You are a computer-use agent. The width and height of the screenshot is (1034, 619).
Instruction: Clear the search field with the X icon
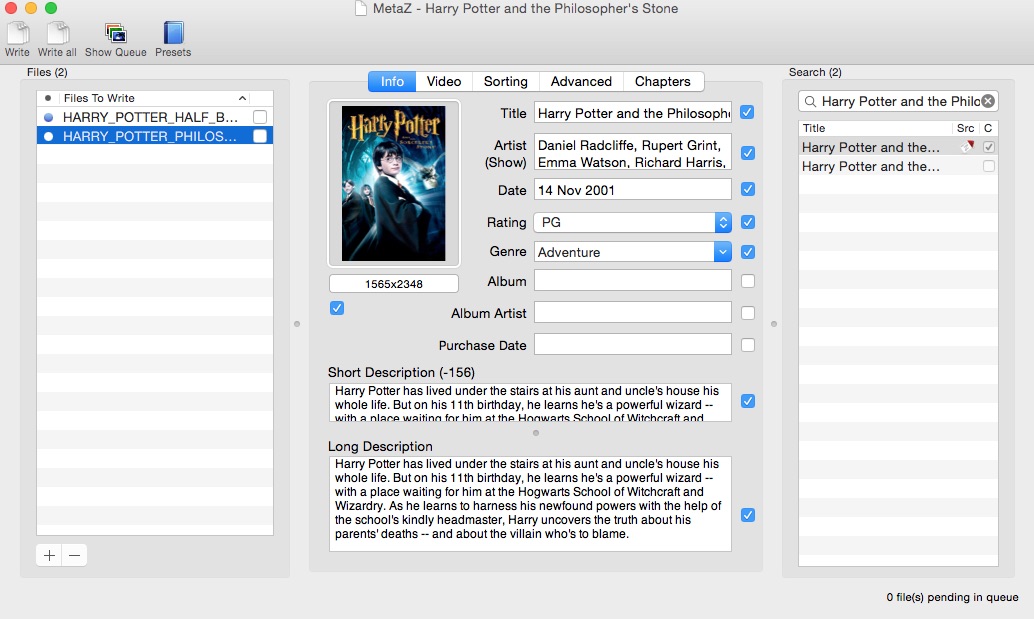click(987, 101)
